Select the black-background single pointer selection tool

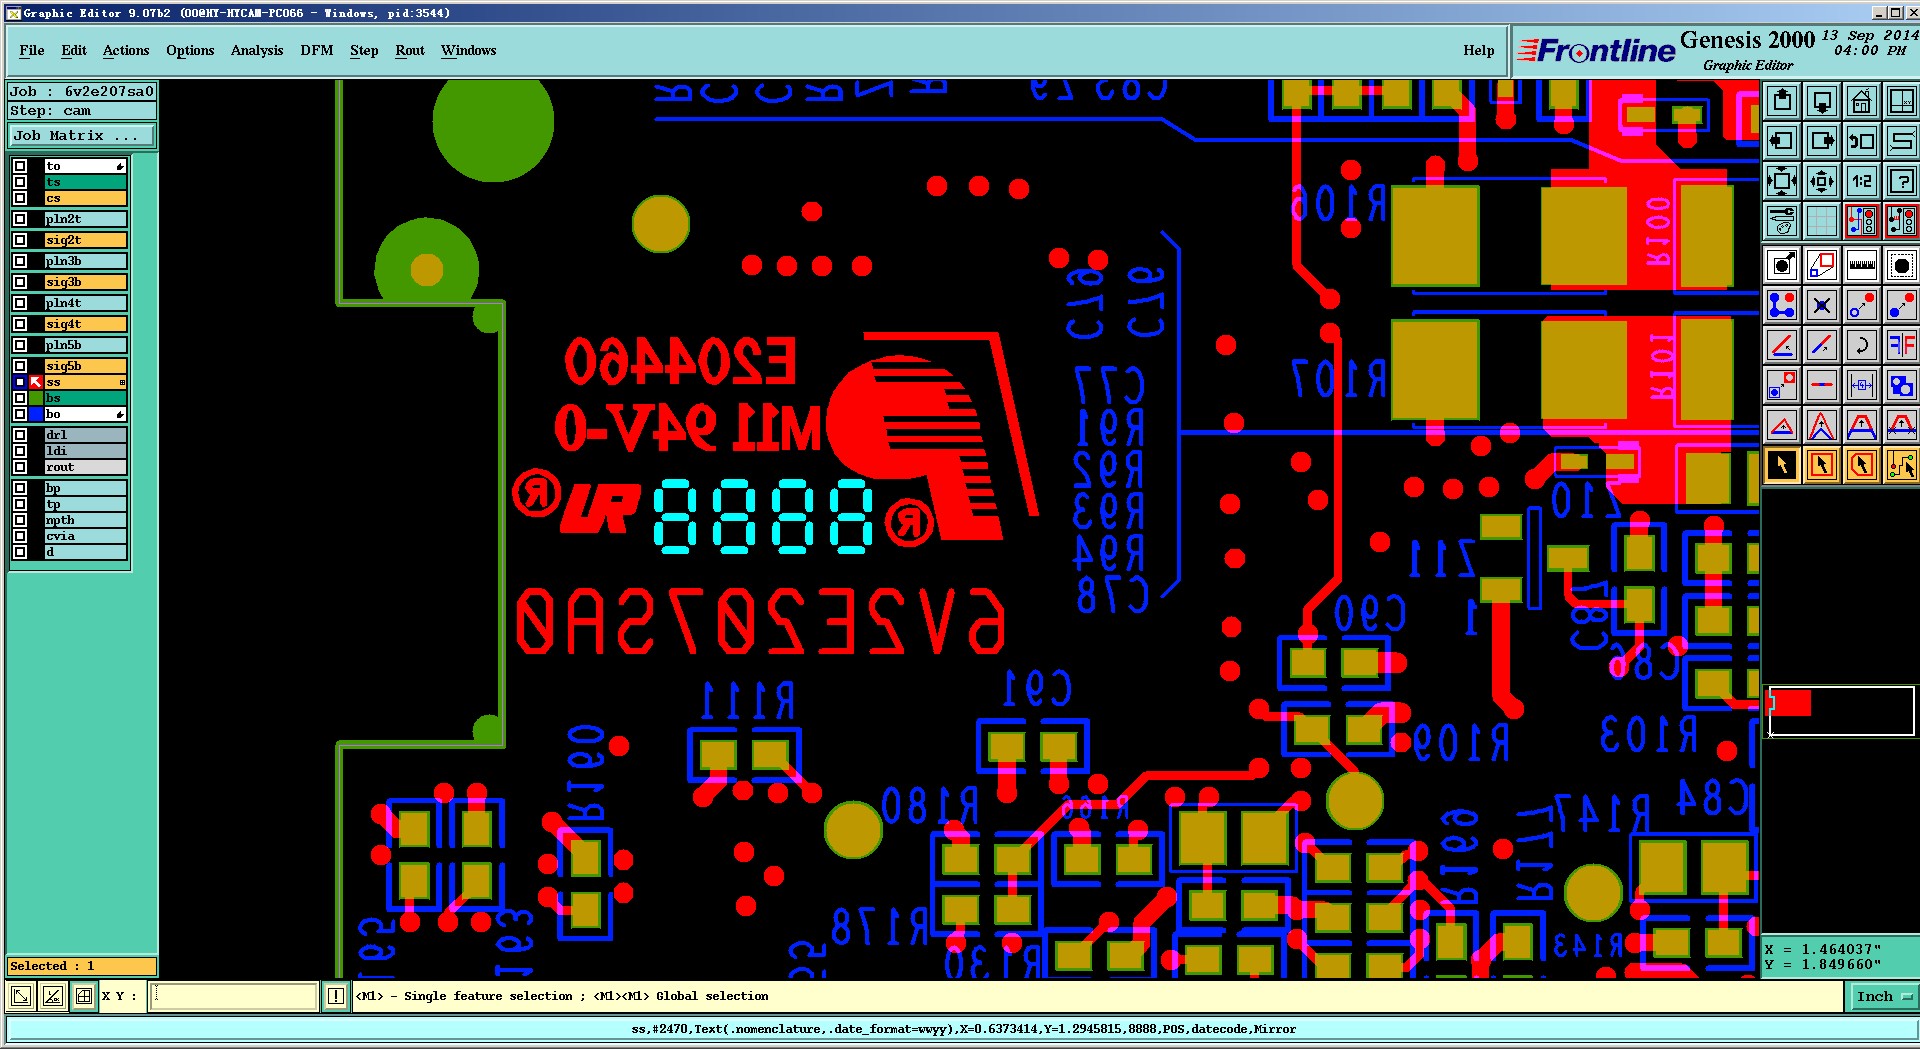1782,465
